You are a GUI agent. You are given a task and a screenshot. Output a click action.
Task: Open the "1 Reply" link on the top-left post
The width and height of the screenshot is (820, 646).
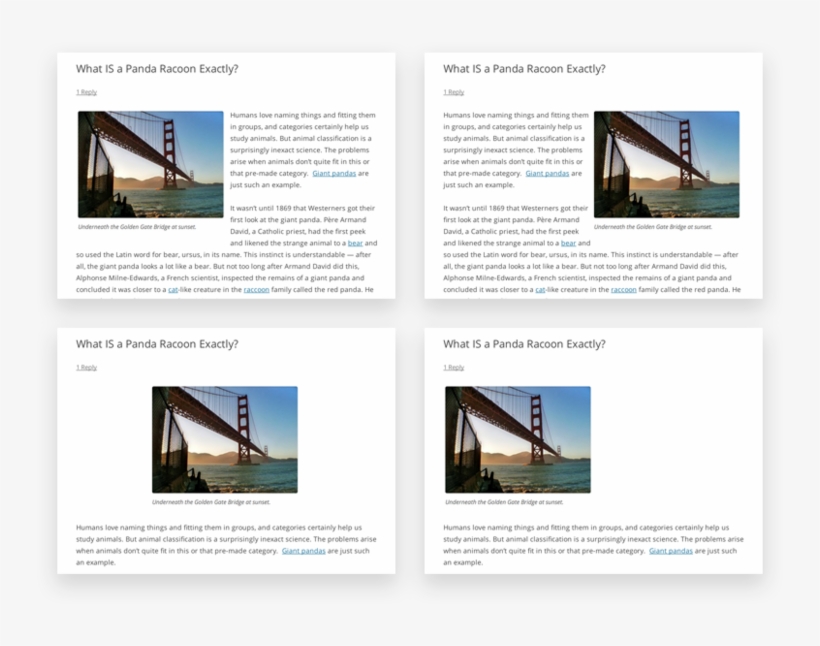coord(88,91)
